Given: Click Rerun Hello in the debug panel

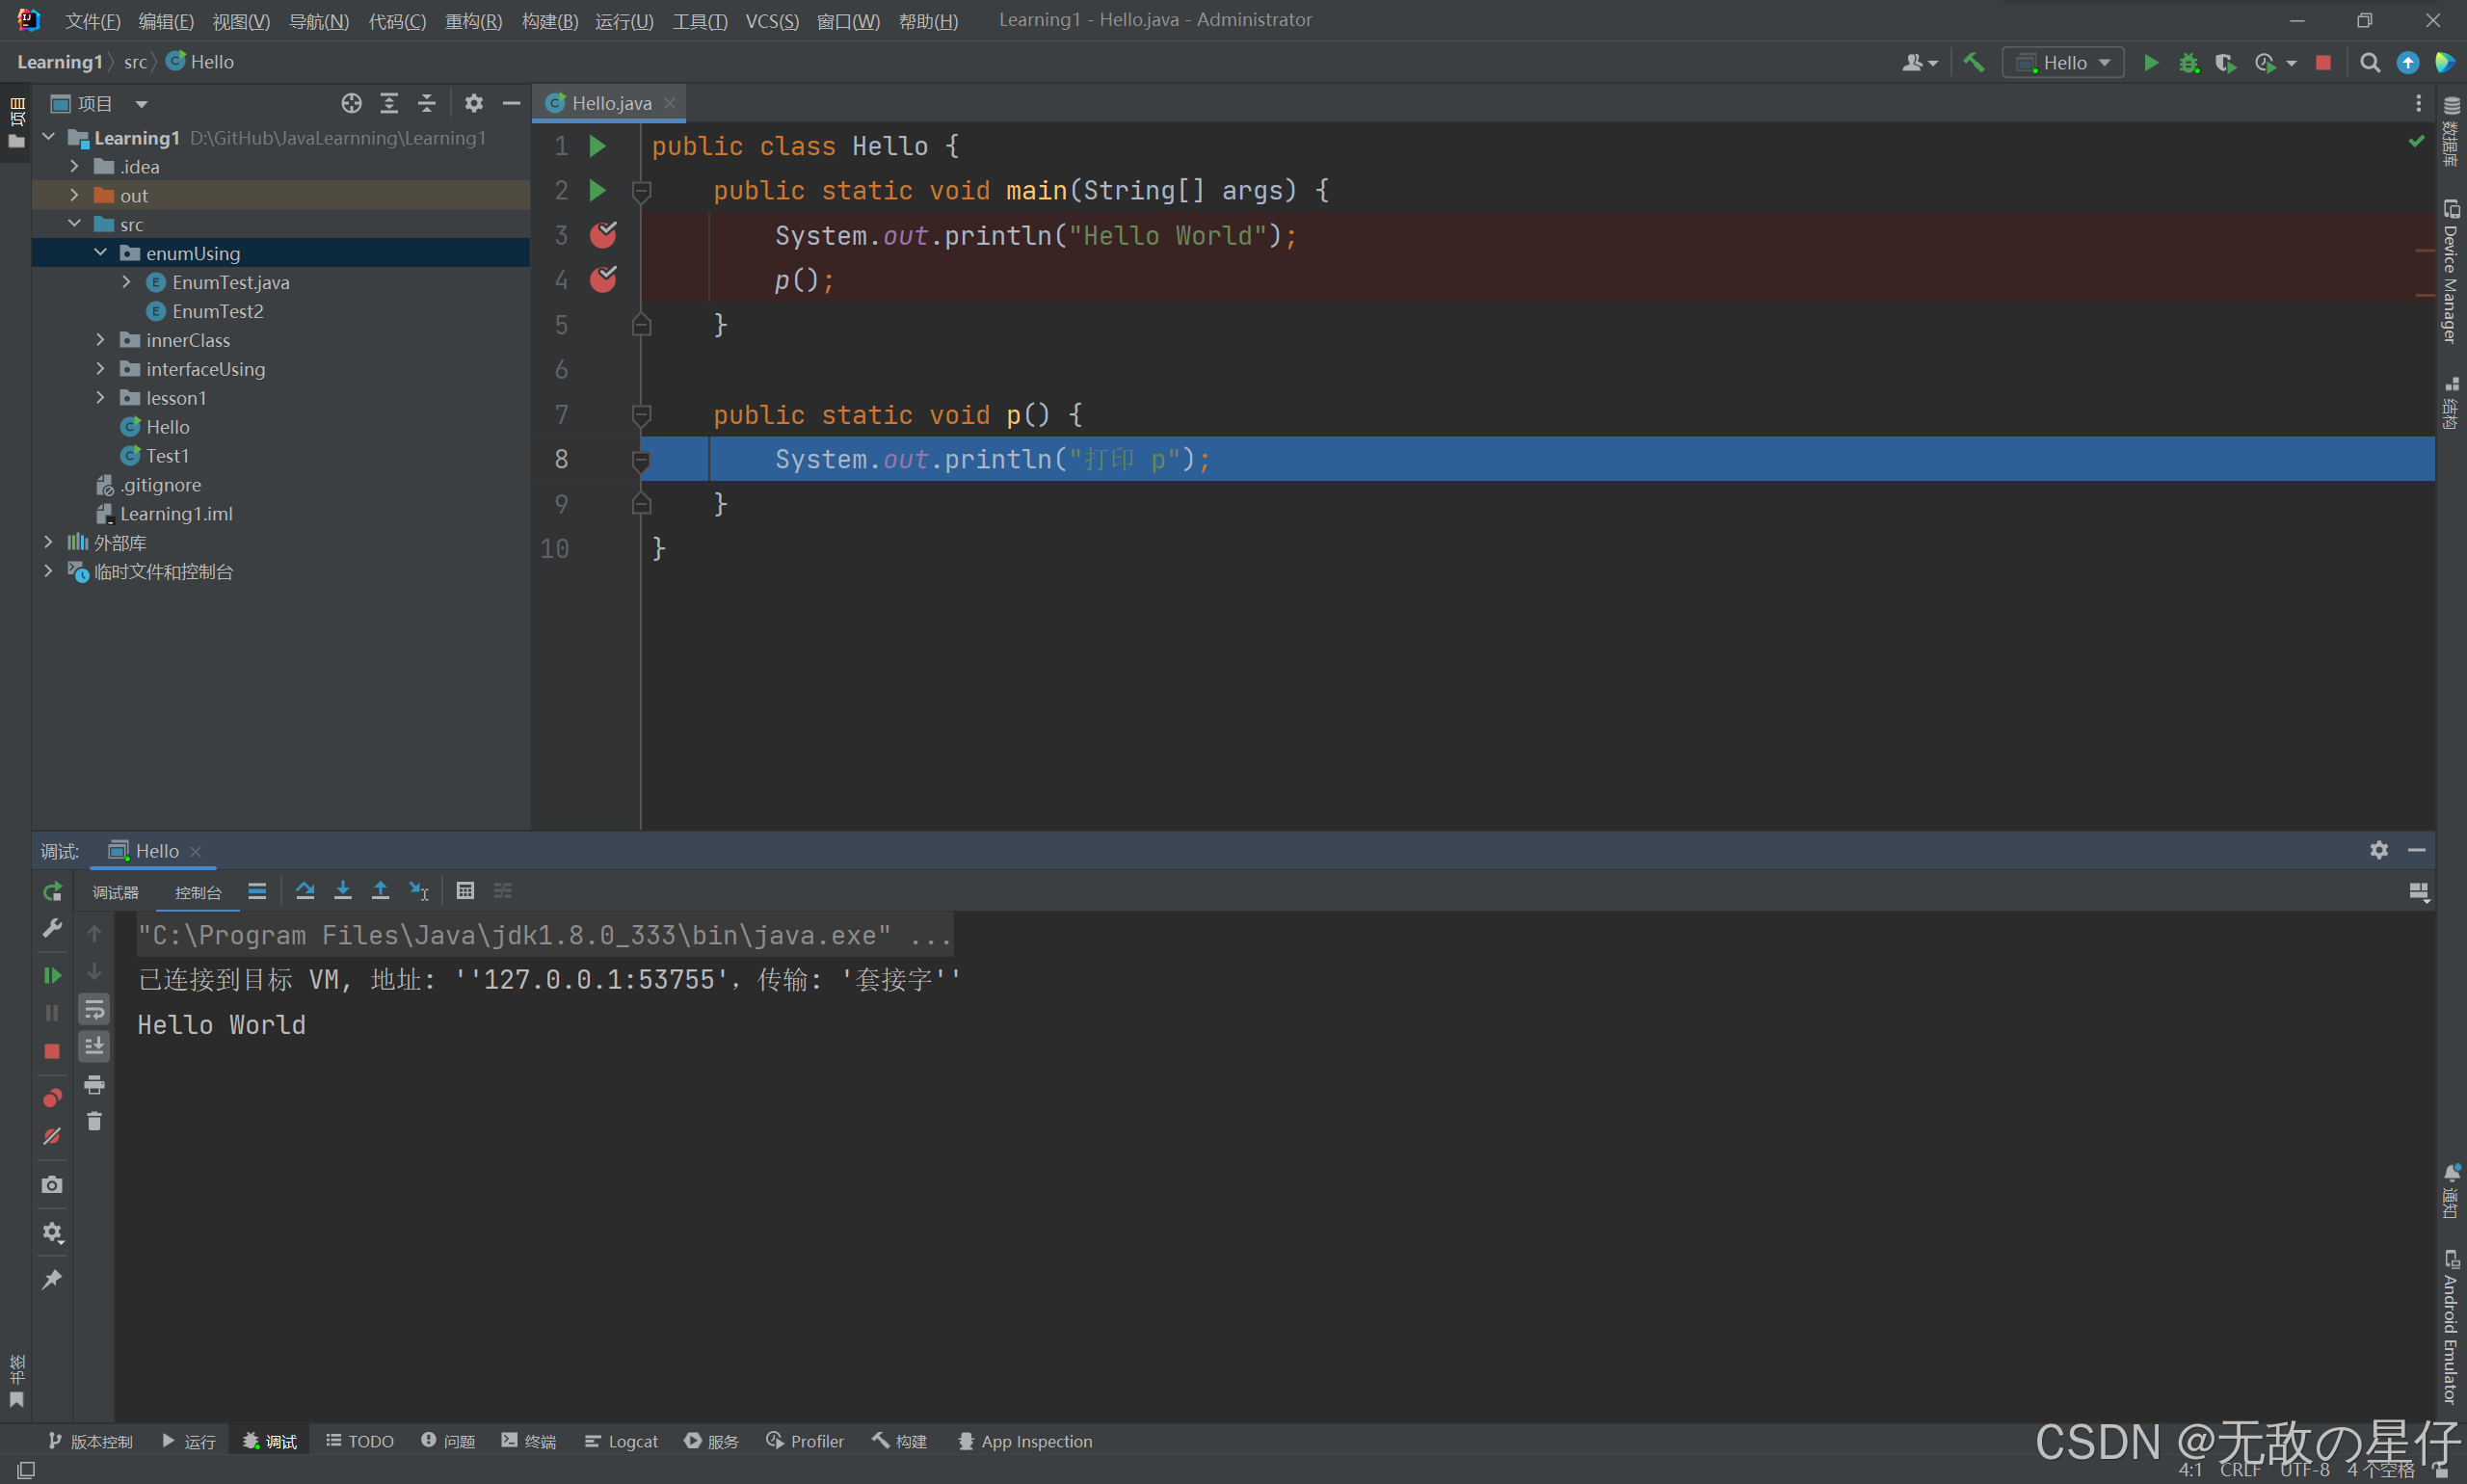Looking at the screenshot, I should tap(52, 891).
